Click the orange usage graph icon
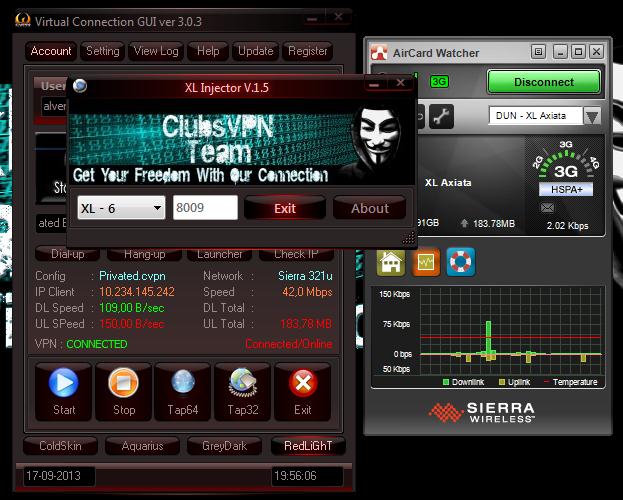 [x=426, y=262]
